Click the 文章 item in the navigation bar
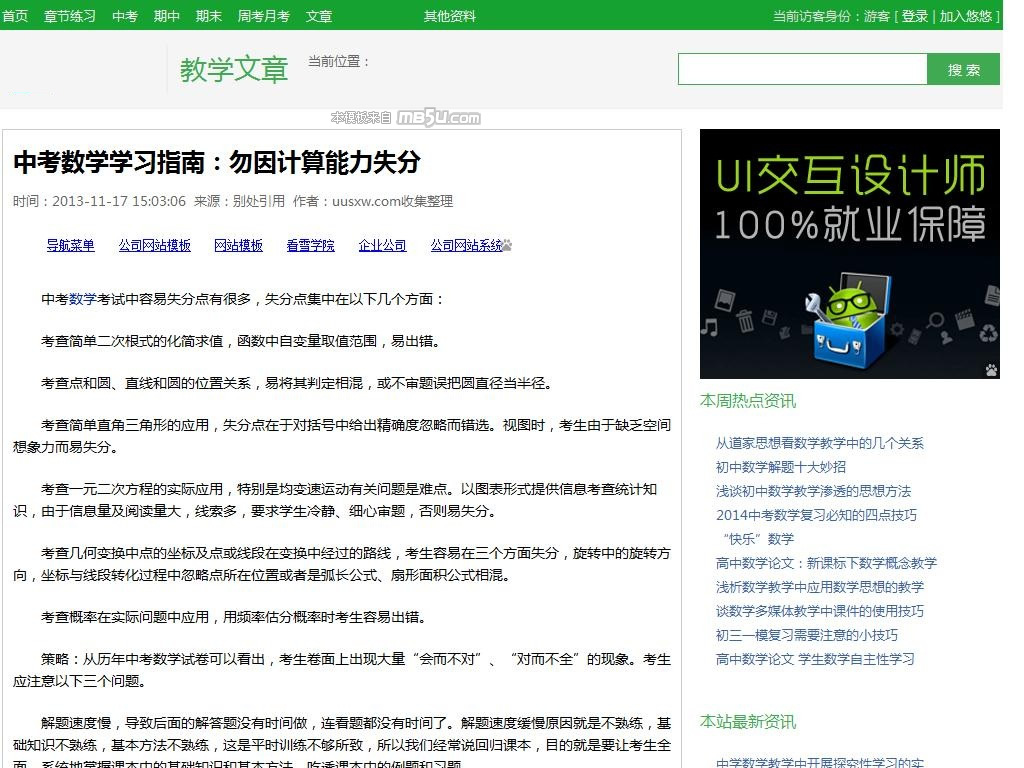The height and width of the screenshot is (768, 1024). [x=319, y=16]
